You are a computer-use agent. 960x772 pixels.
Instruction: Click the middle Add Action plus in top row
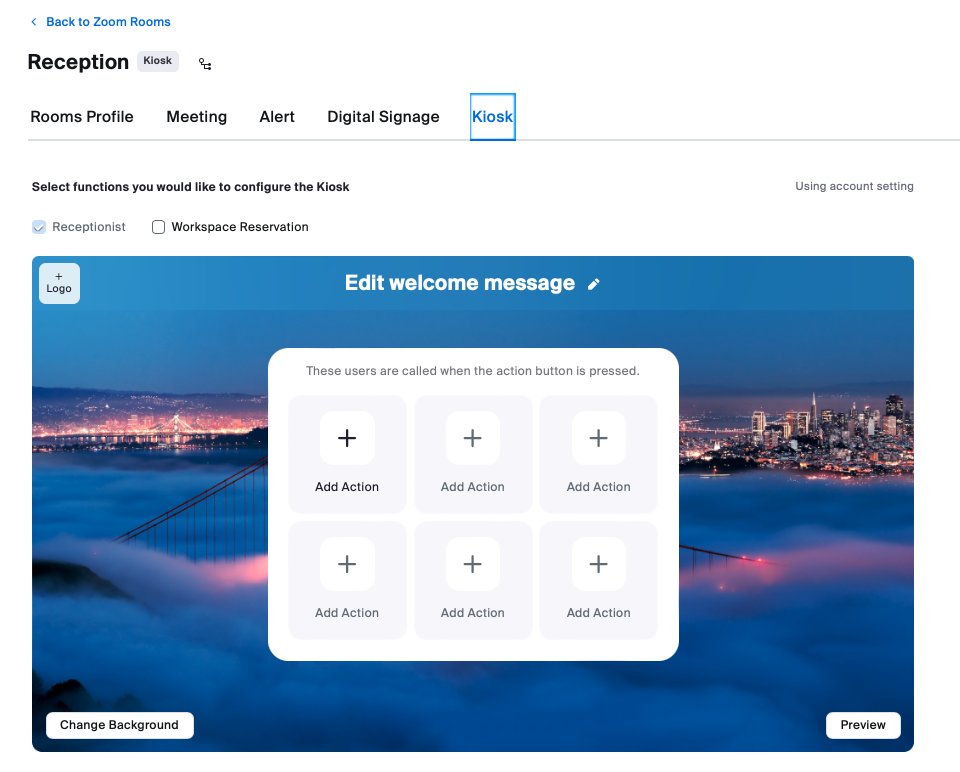(473, 438)
